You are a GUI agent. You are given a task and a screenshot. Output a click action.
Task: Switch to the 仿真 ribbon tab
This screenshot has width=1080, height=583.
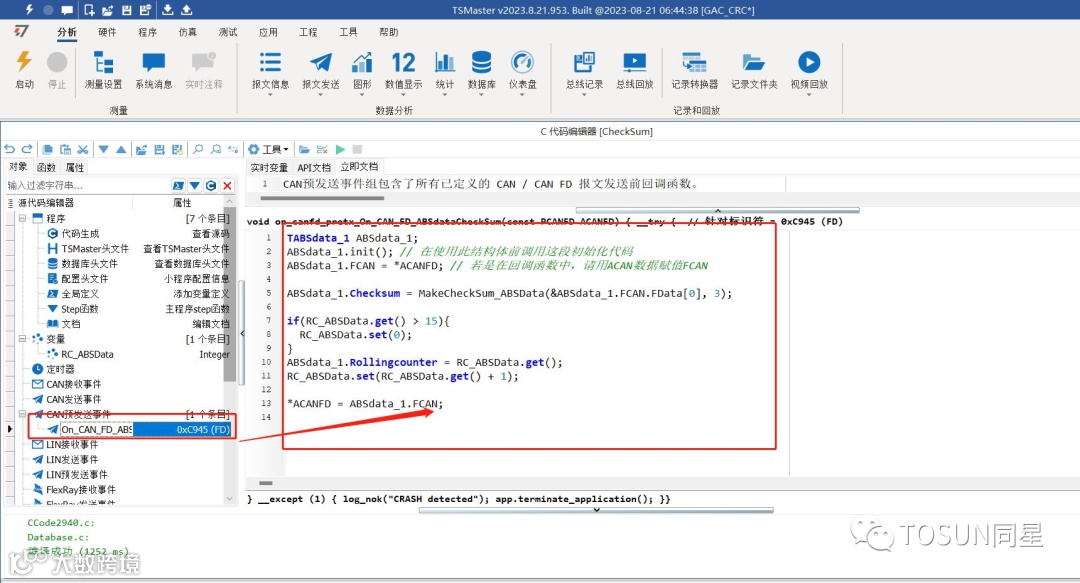[x=187, y=32]
